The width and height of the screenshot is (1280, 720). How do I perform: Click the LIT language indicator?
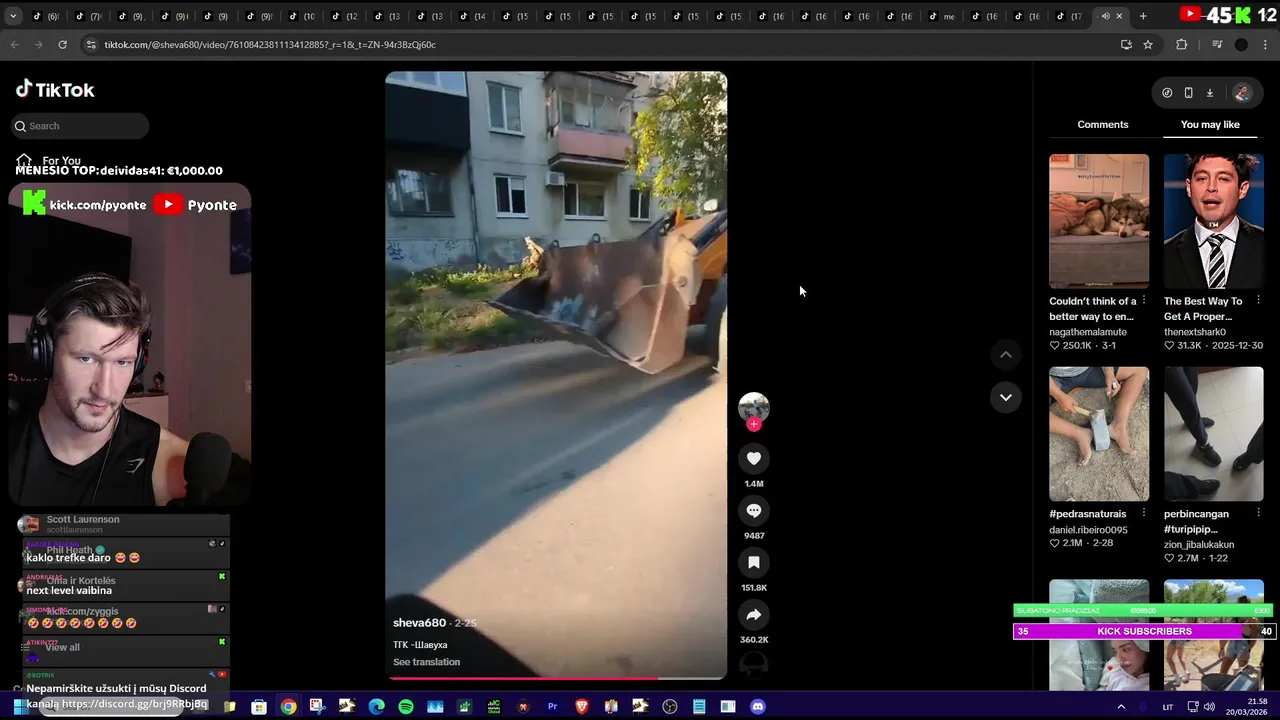pos(1167,707)
